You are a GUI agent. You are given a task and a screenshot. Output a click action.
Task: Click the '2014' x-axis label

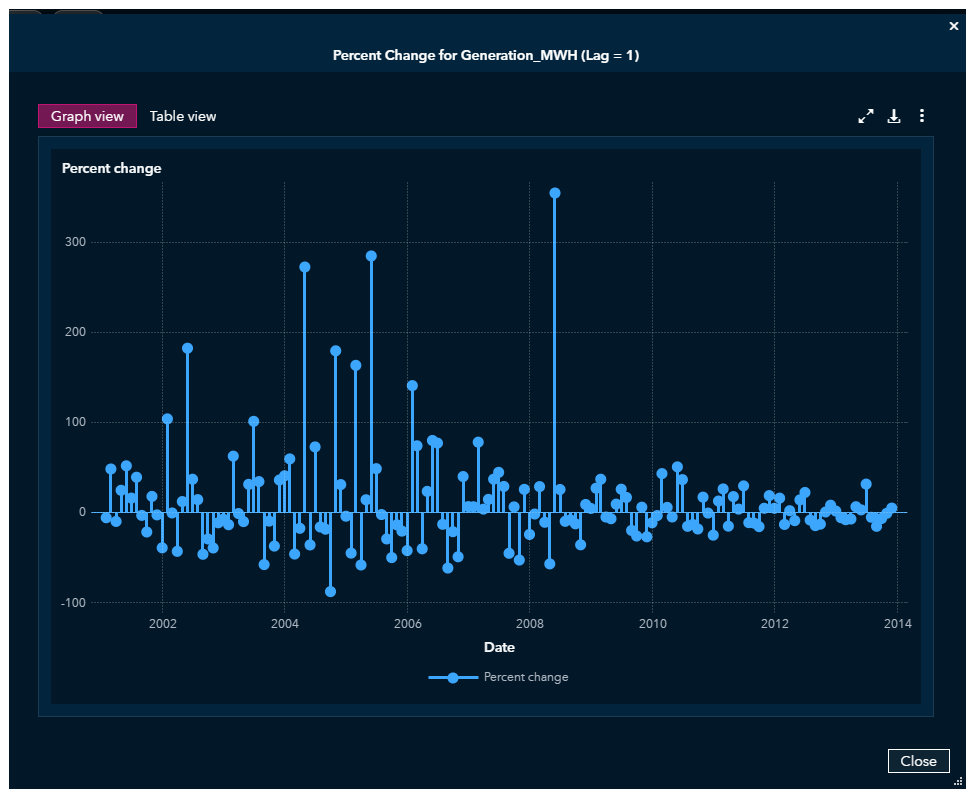[897, 624]
